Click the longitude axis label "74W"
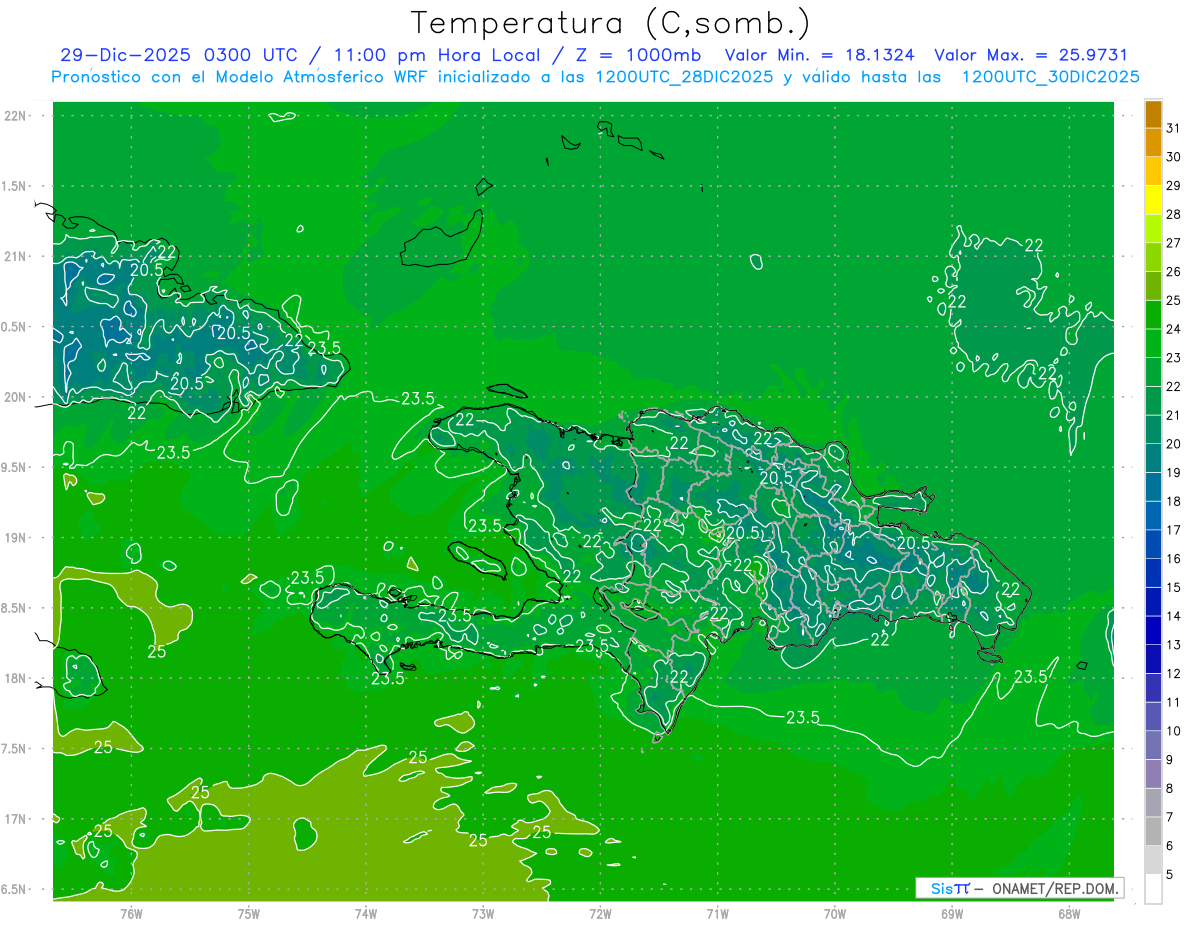 (x=366, y=913)
